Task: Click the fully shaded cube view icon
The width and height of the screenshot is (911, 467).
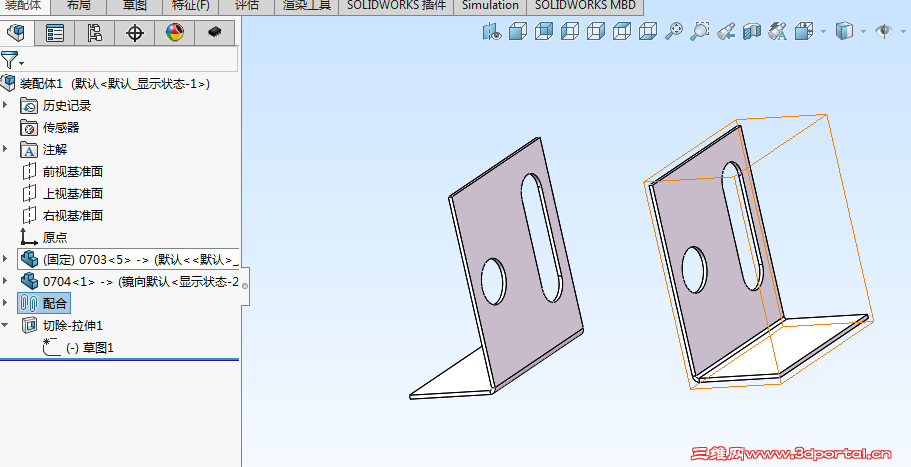Action: pos(518,31)
